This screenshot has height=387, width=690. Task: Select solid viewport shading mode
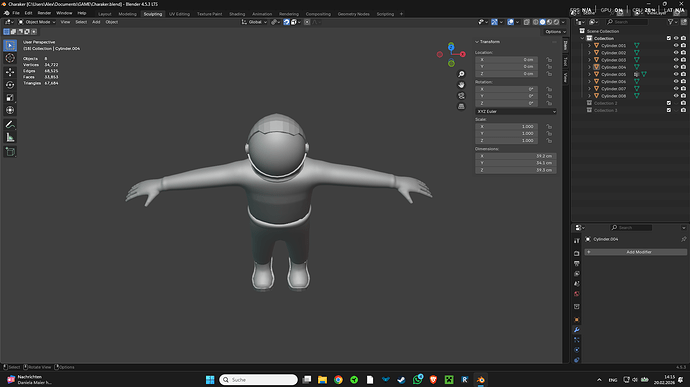pyautogui.click(x=543, y=22)
